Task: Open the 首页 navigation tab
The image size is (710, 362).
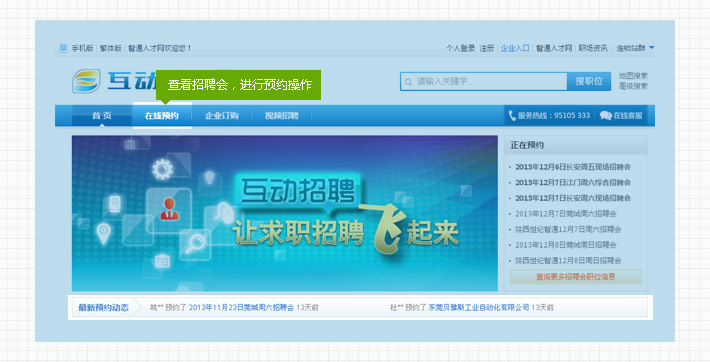Action: point(102,116)
